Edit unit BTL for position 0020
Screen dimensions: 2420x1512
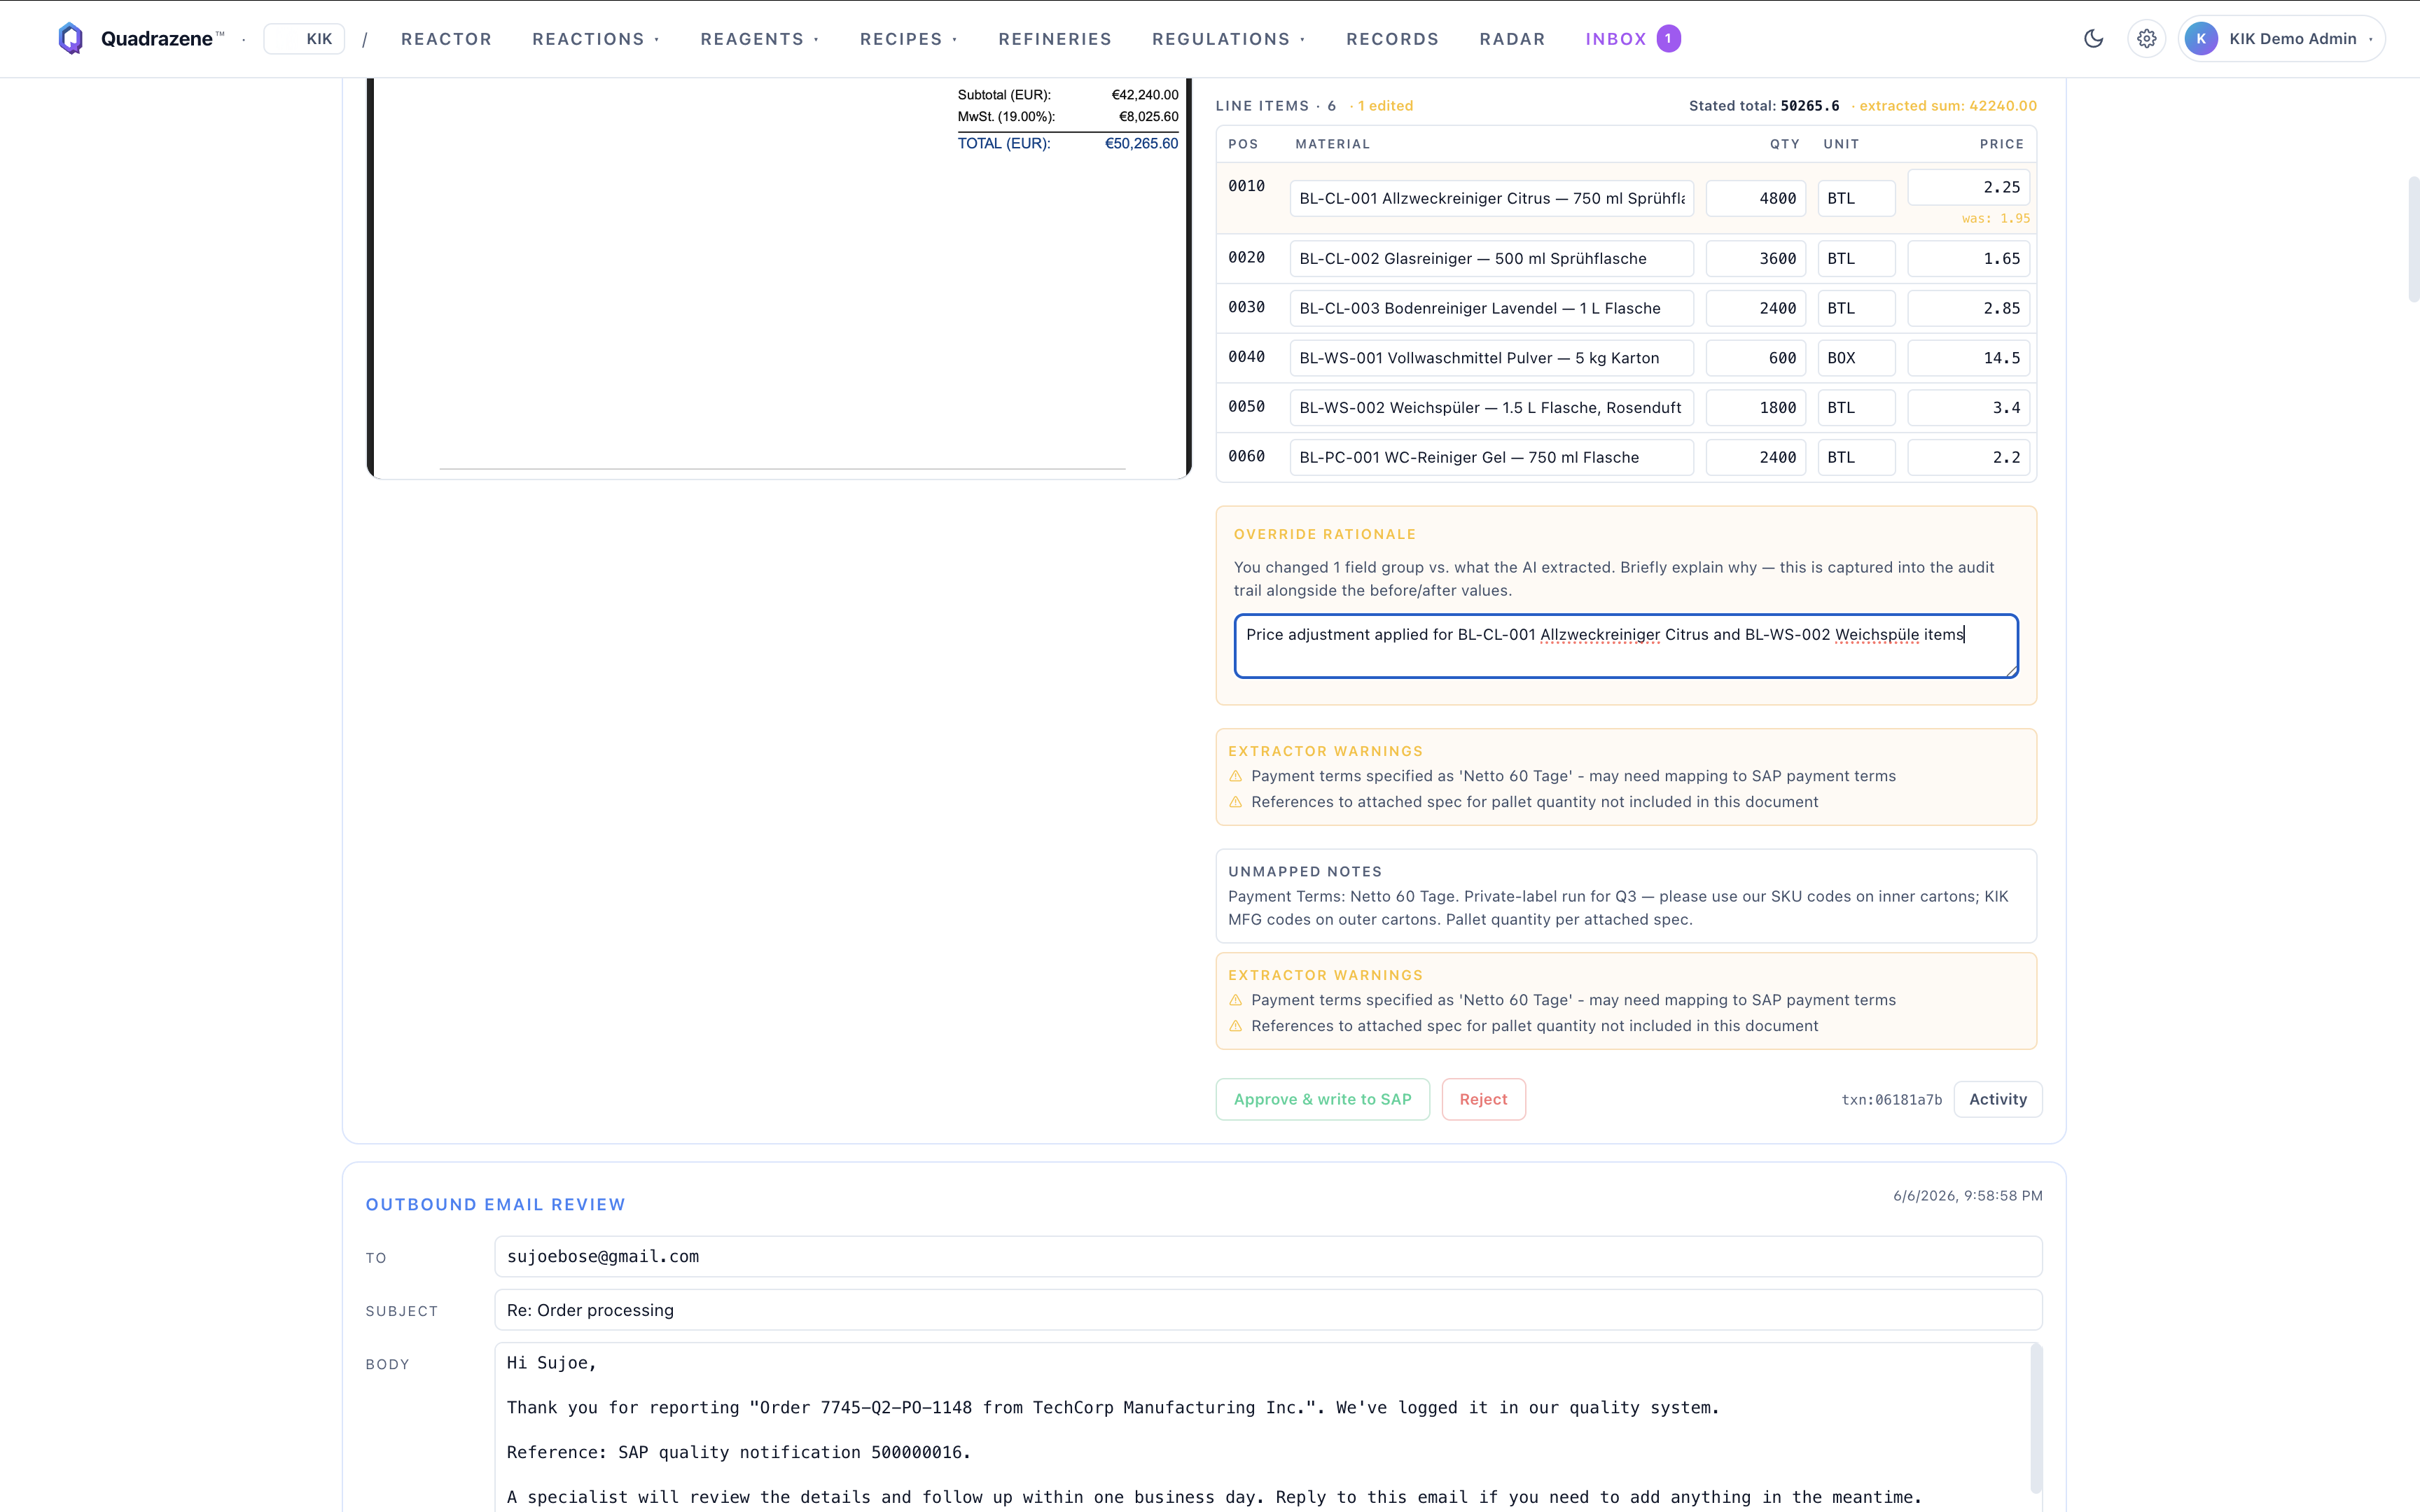pyautogui.click(x=1856, y=258)
